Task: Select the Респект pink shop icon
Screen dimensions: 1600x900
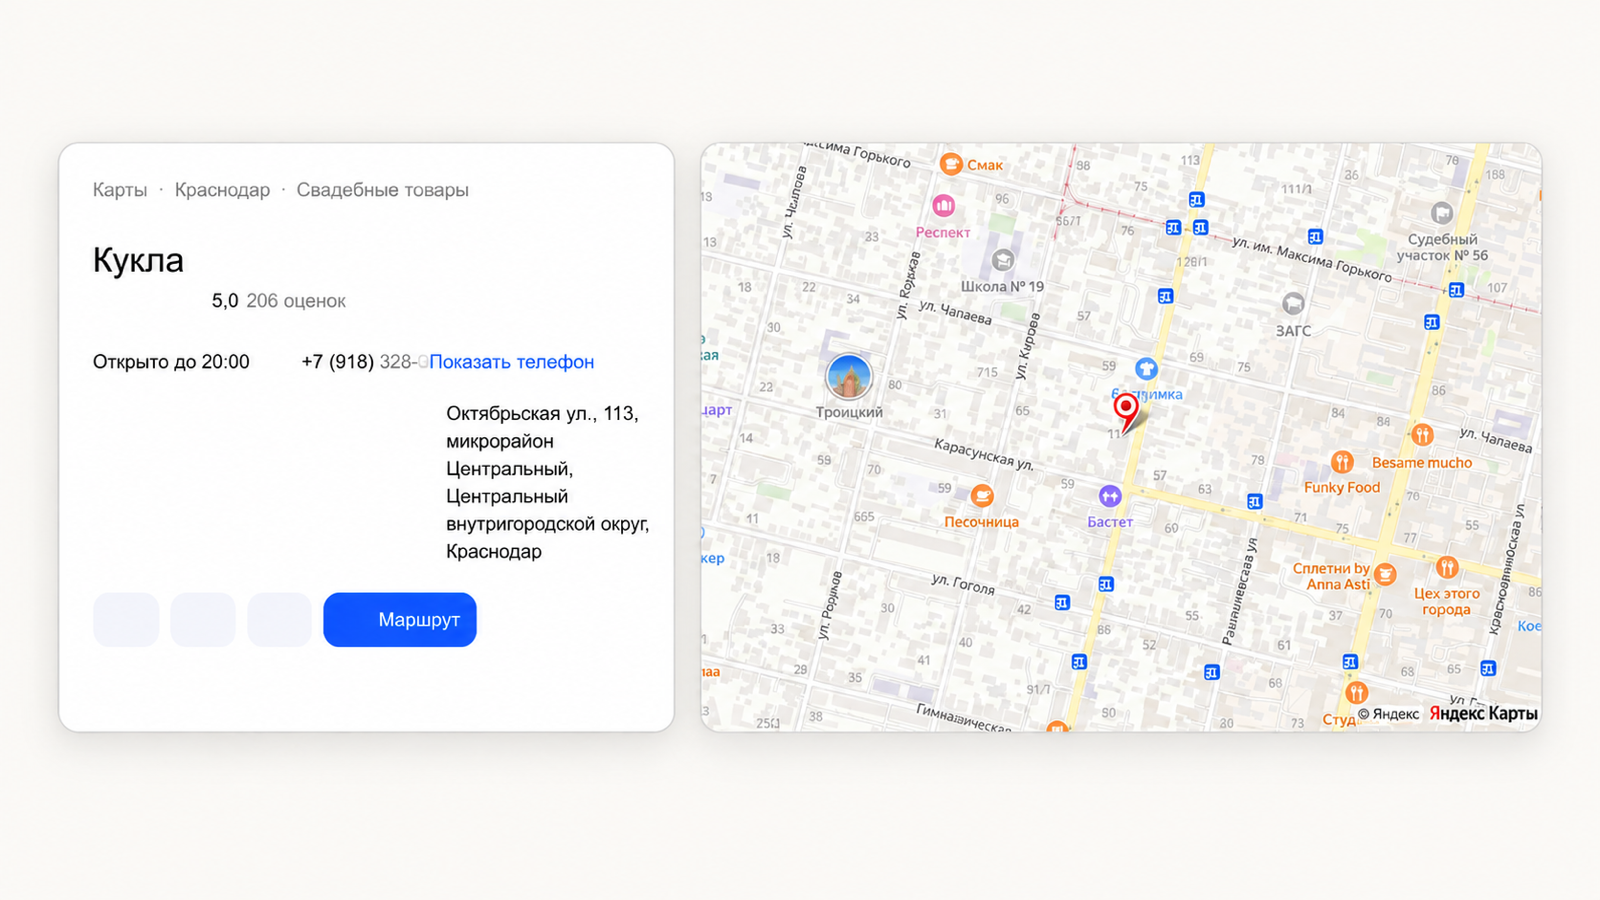Action: pyautogui.click(x=943, y=206)
